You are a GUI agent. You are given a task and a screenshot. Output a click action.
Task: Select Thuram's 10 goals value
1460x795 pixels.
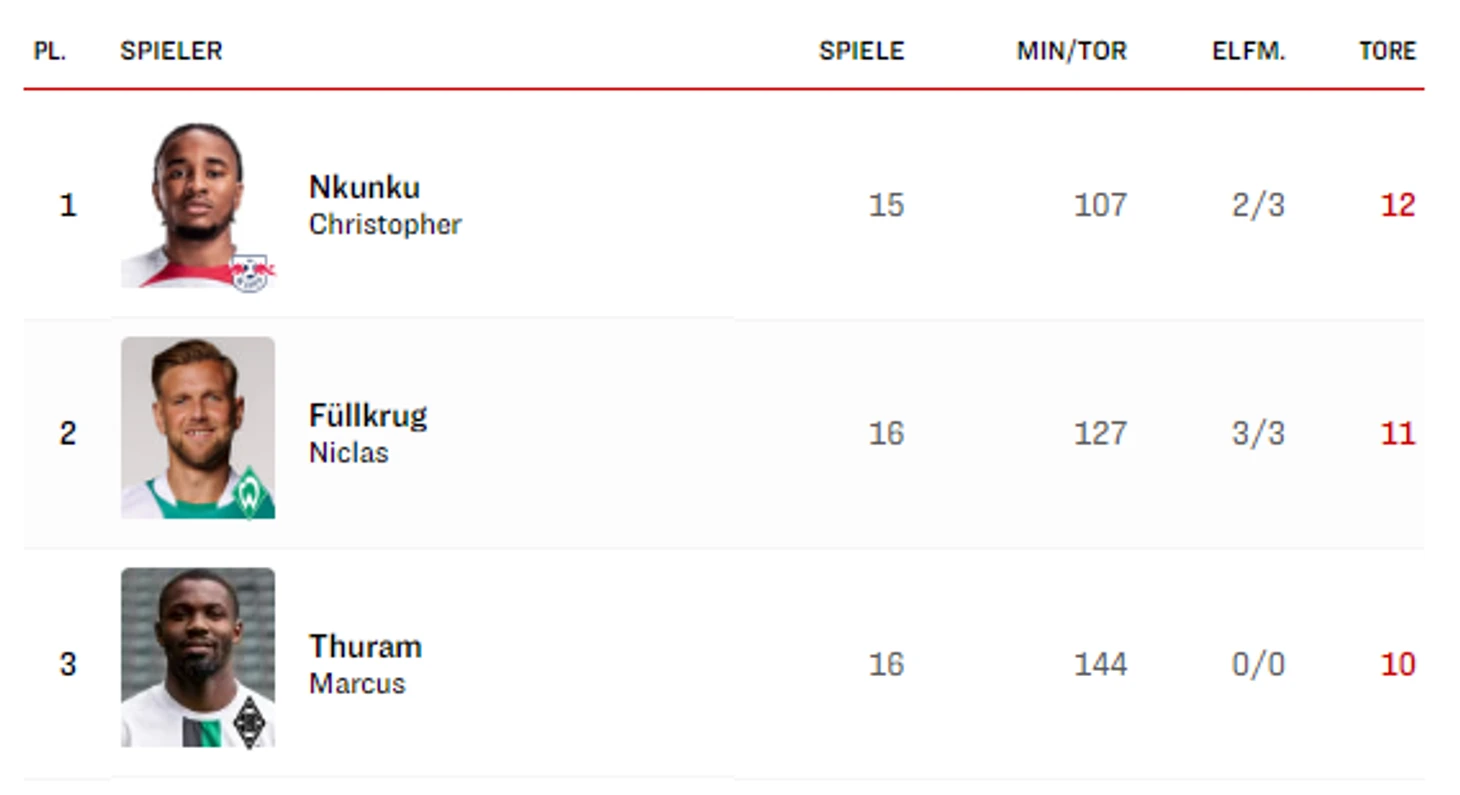click(x=1398, y=664)
